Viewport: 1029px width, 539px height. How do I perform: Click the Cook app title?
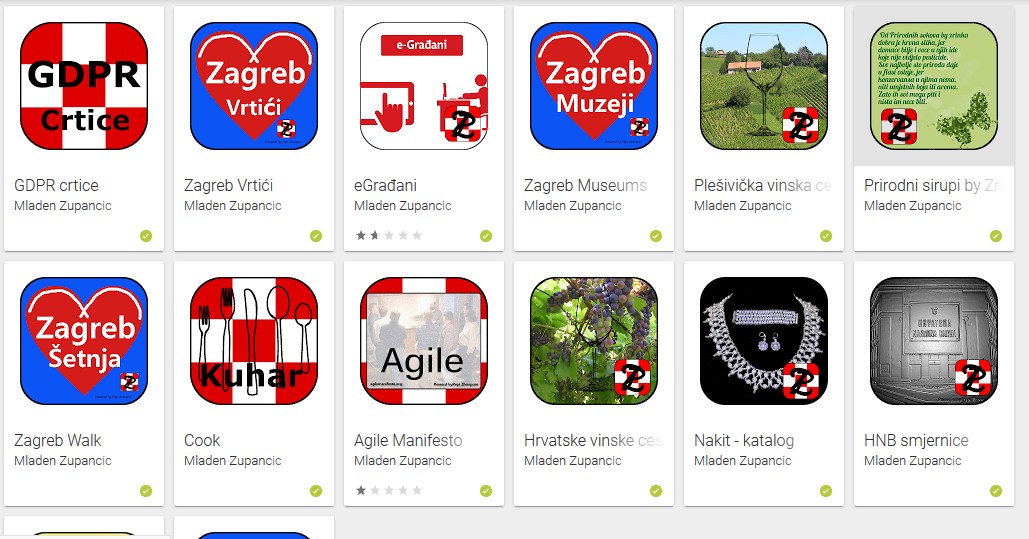coord(202,441)
